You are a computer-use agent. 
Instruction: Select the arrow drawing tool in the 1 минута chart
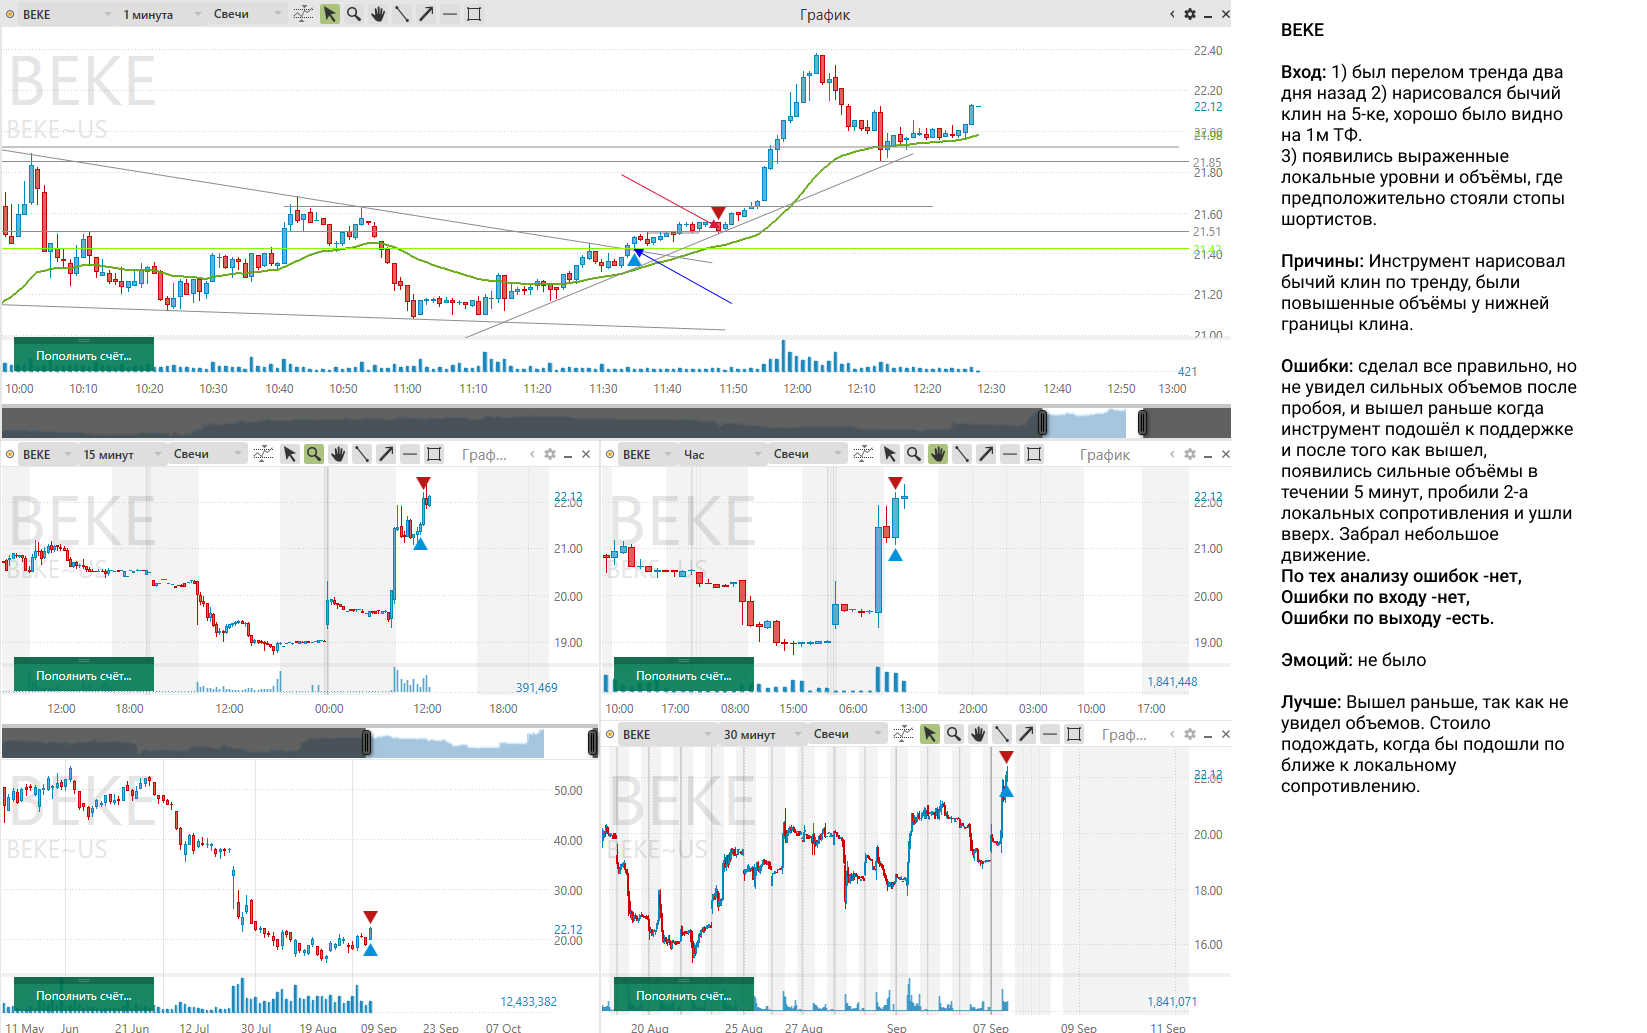pos(426,14)
